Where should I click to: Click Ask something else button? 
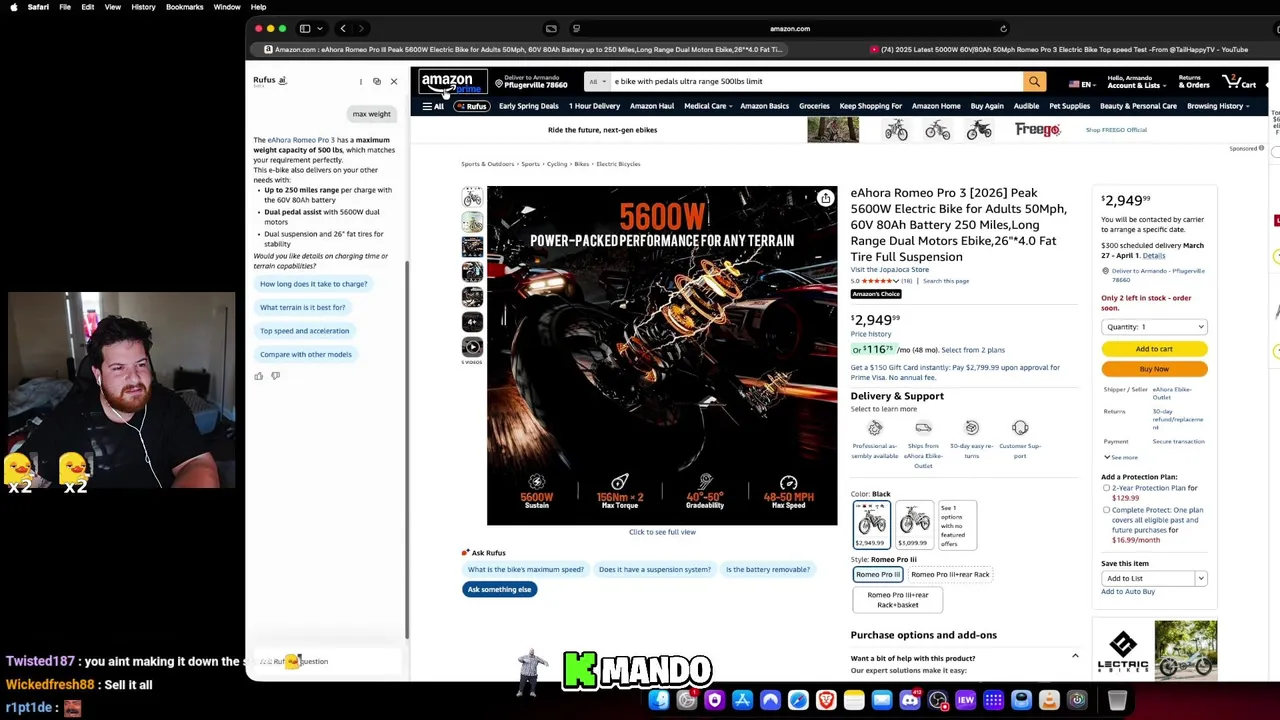click(x=500, y=589)
